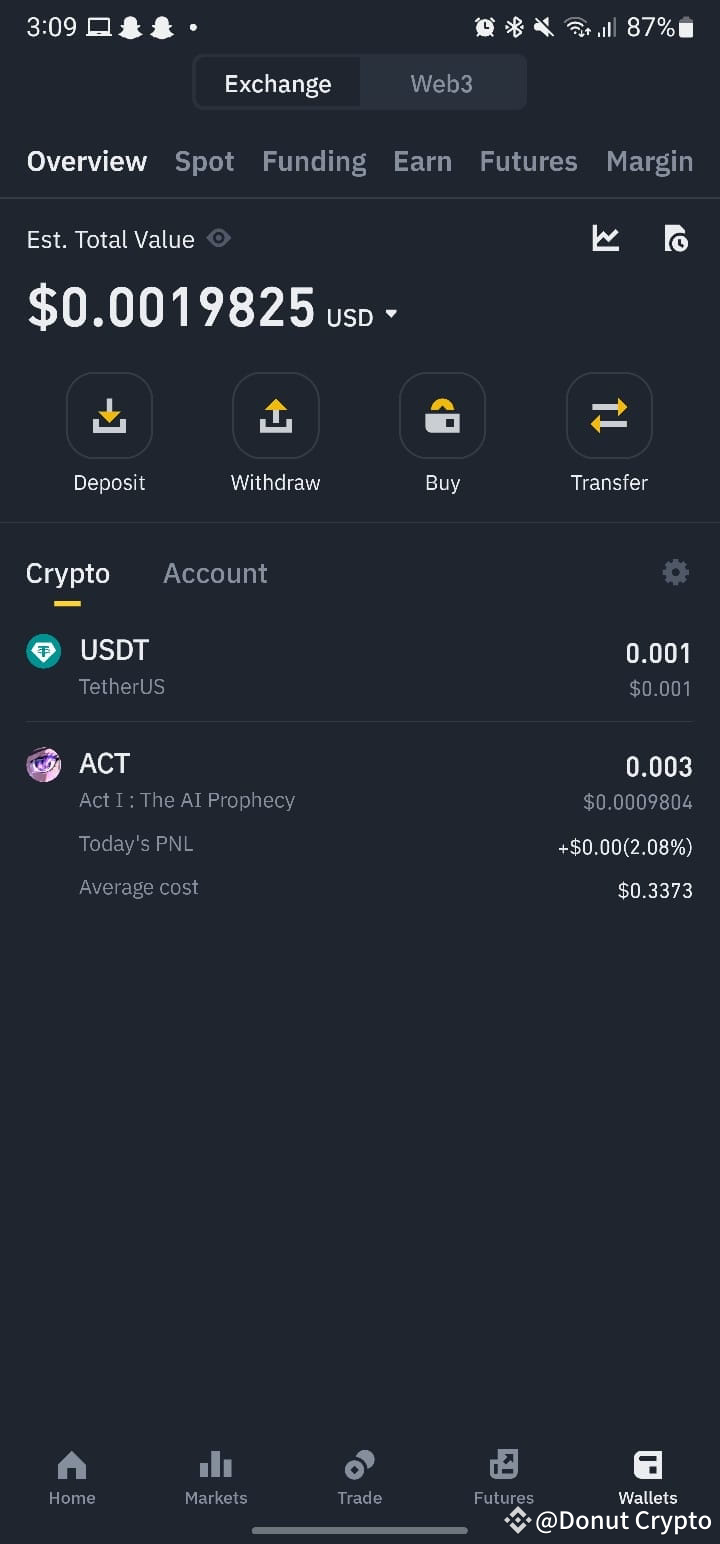The height and width of the screenshot is (1544, 720).
Task: Open the Earn tab
Action: pos(423,161)
